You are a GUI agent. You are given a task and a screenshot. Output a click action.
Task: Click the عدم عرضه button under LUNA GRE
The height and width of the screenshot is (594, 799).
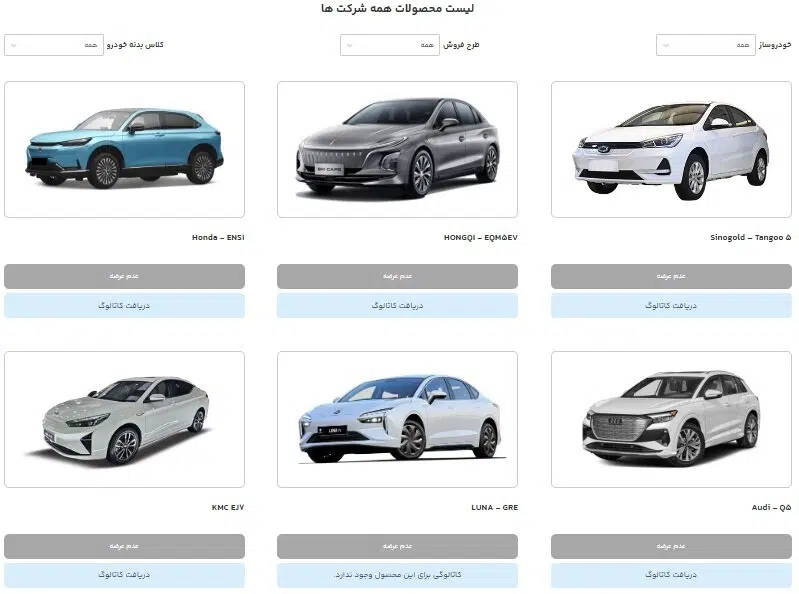(x=397, y=546)
